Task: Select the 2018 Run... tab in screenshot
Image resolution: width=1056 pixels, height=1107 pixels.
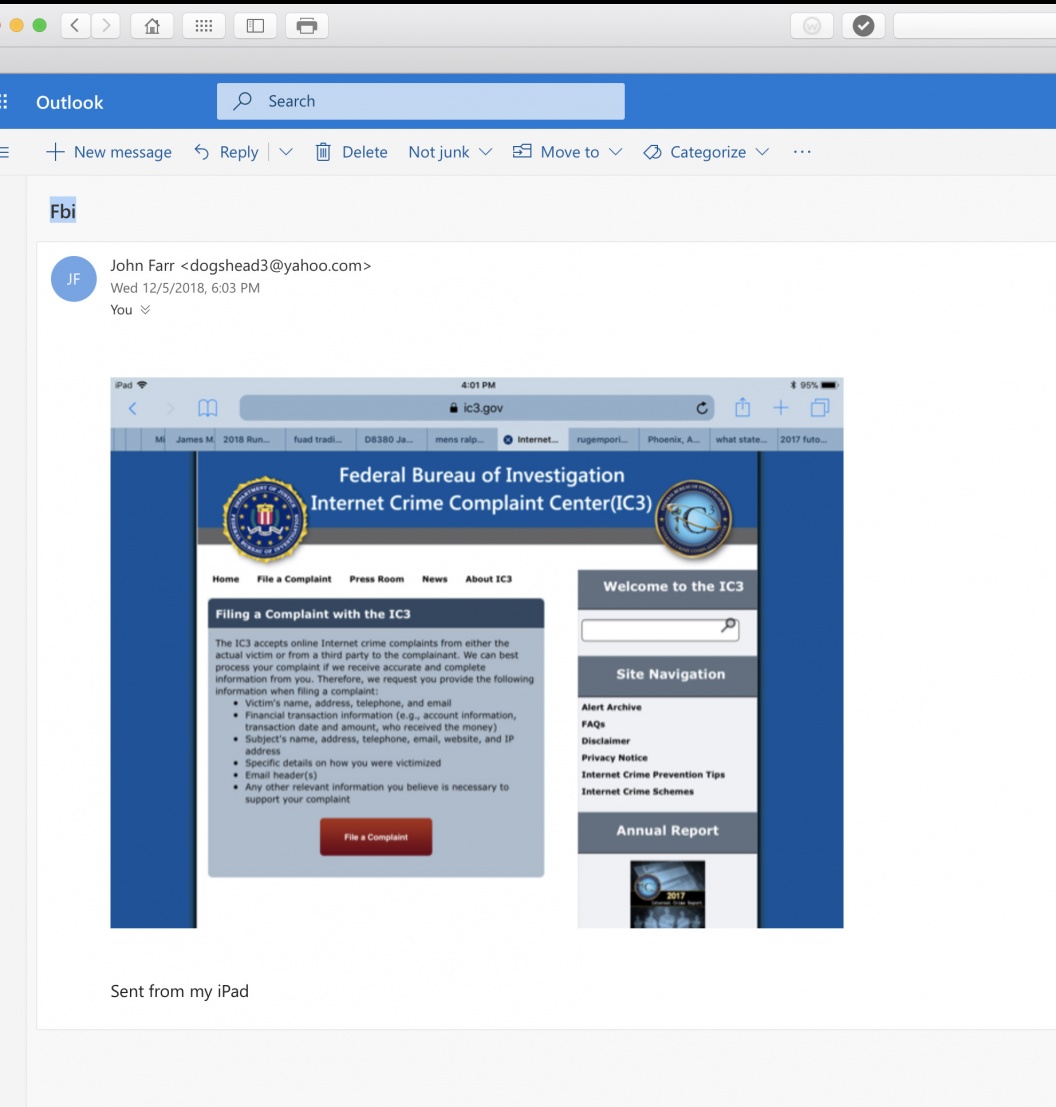Action: pos(250,439)
